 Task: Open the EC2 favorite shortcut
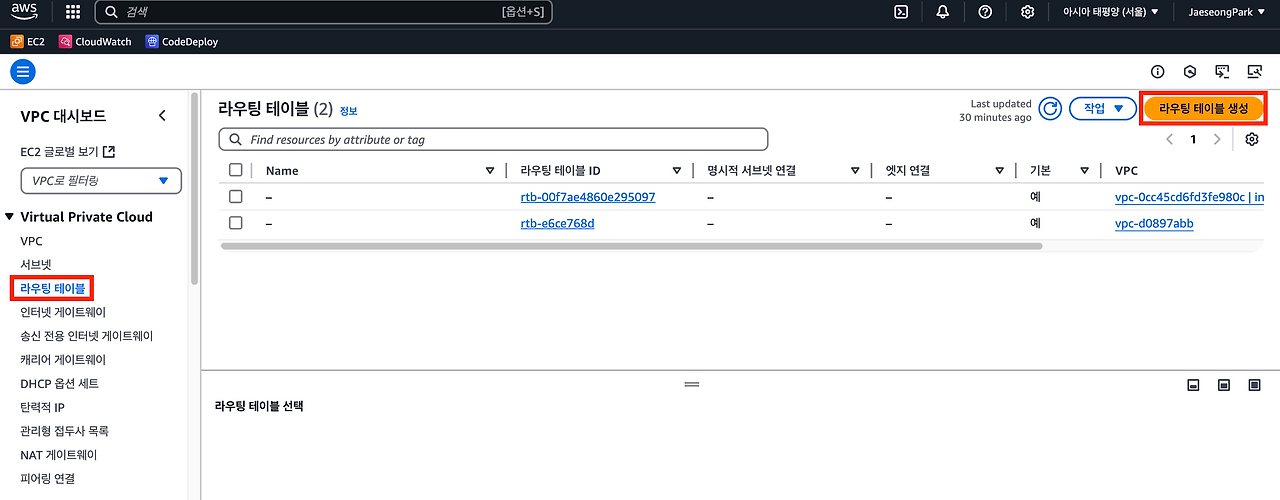27,42
